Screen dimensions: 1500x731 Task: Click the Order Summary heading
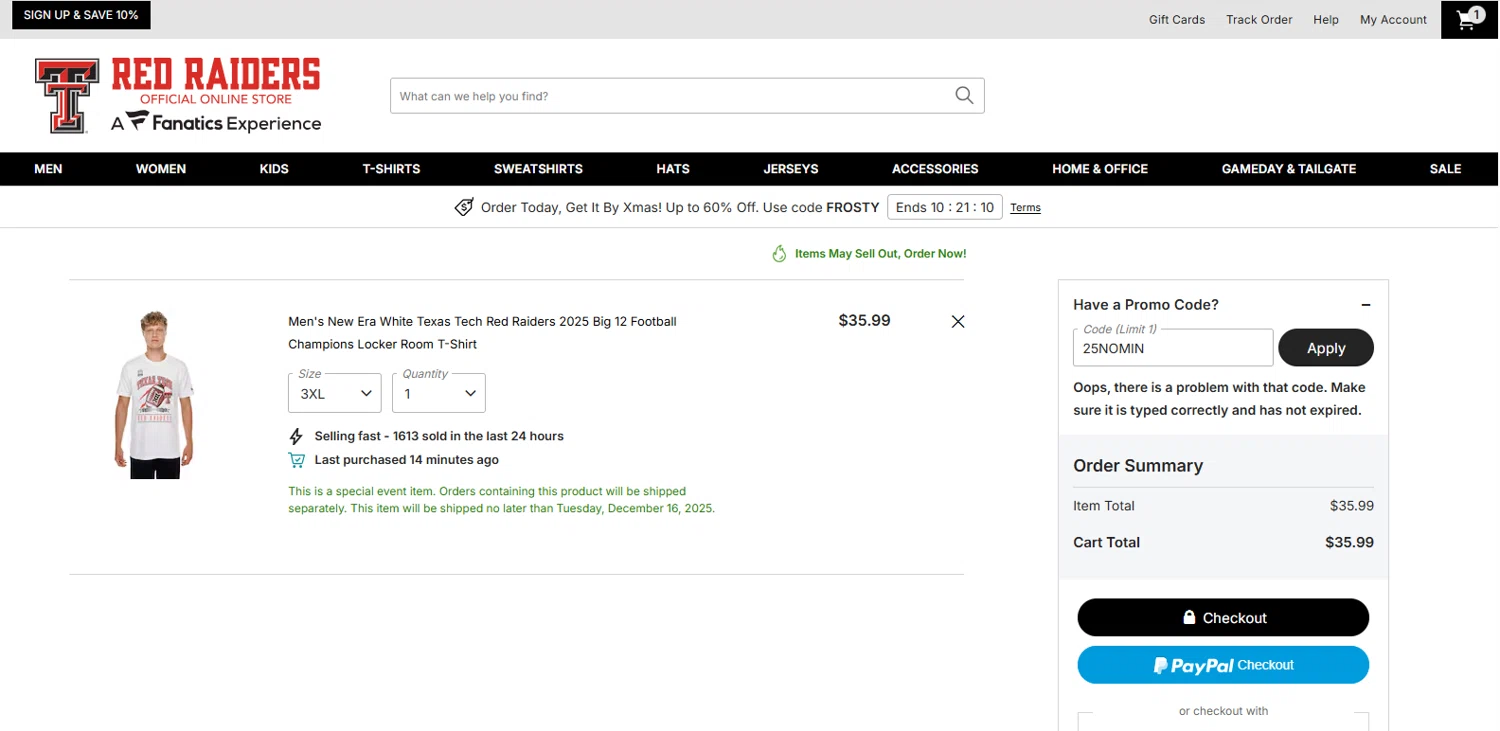point(1138,466)
